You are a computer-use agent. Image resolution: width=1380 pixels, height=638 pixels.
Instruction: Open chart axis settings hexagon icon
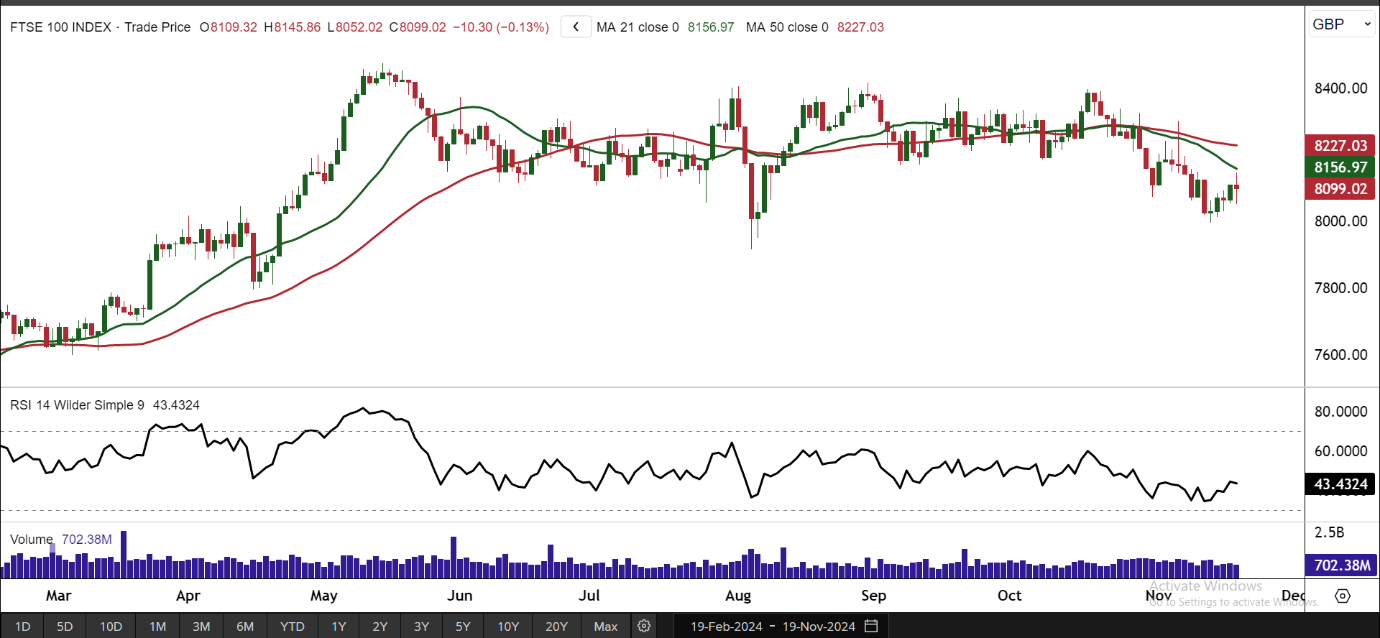(1342, 596)
